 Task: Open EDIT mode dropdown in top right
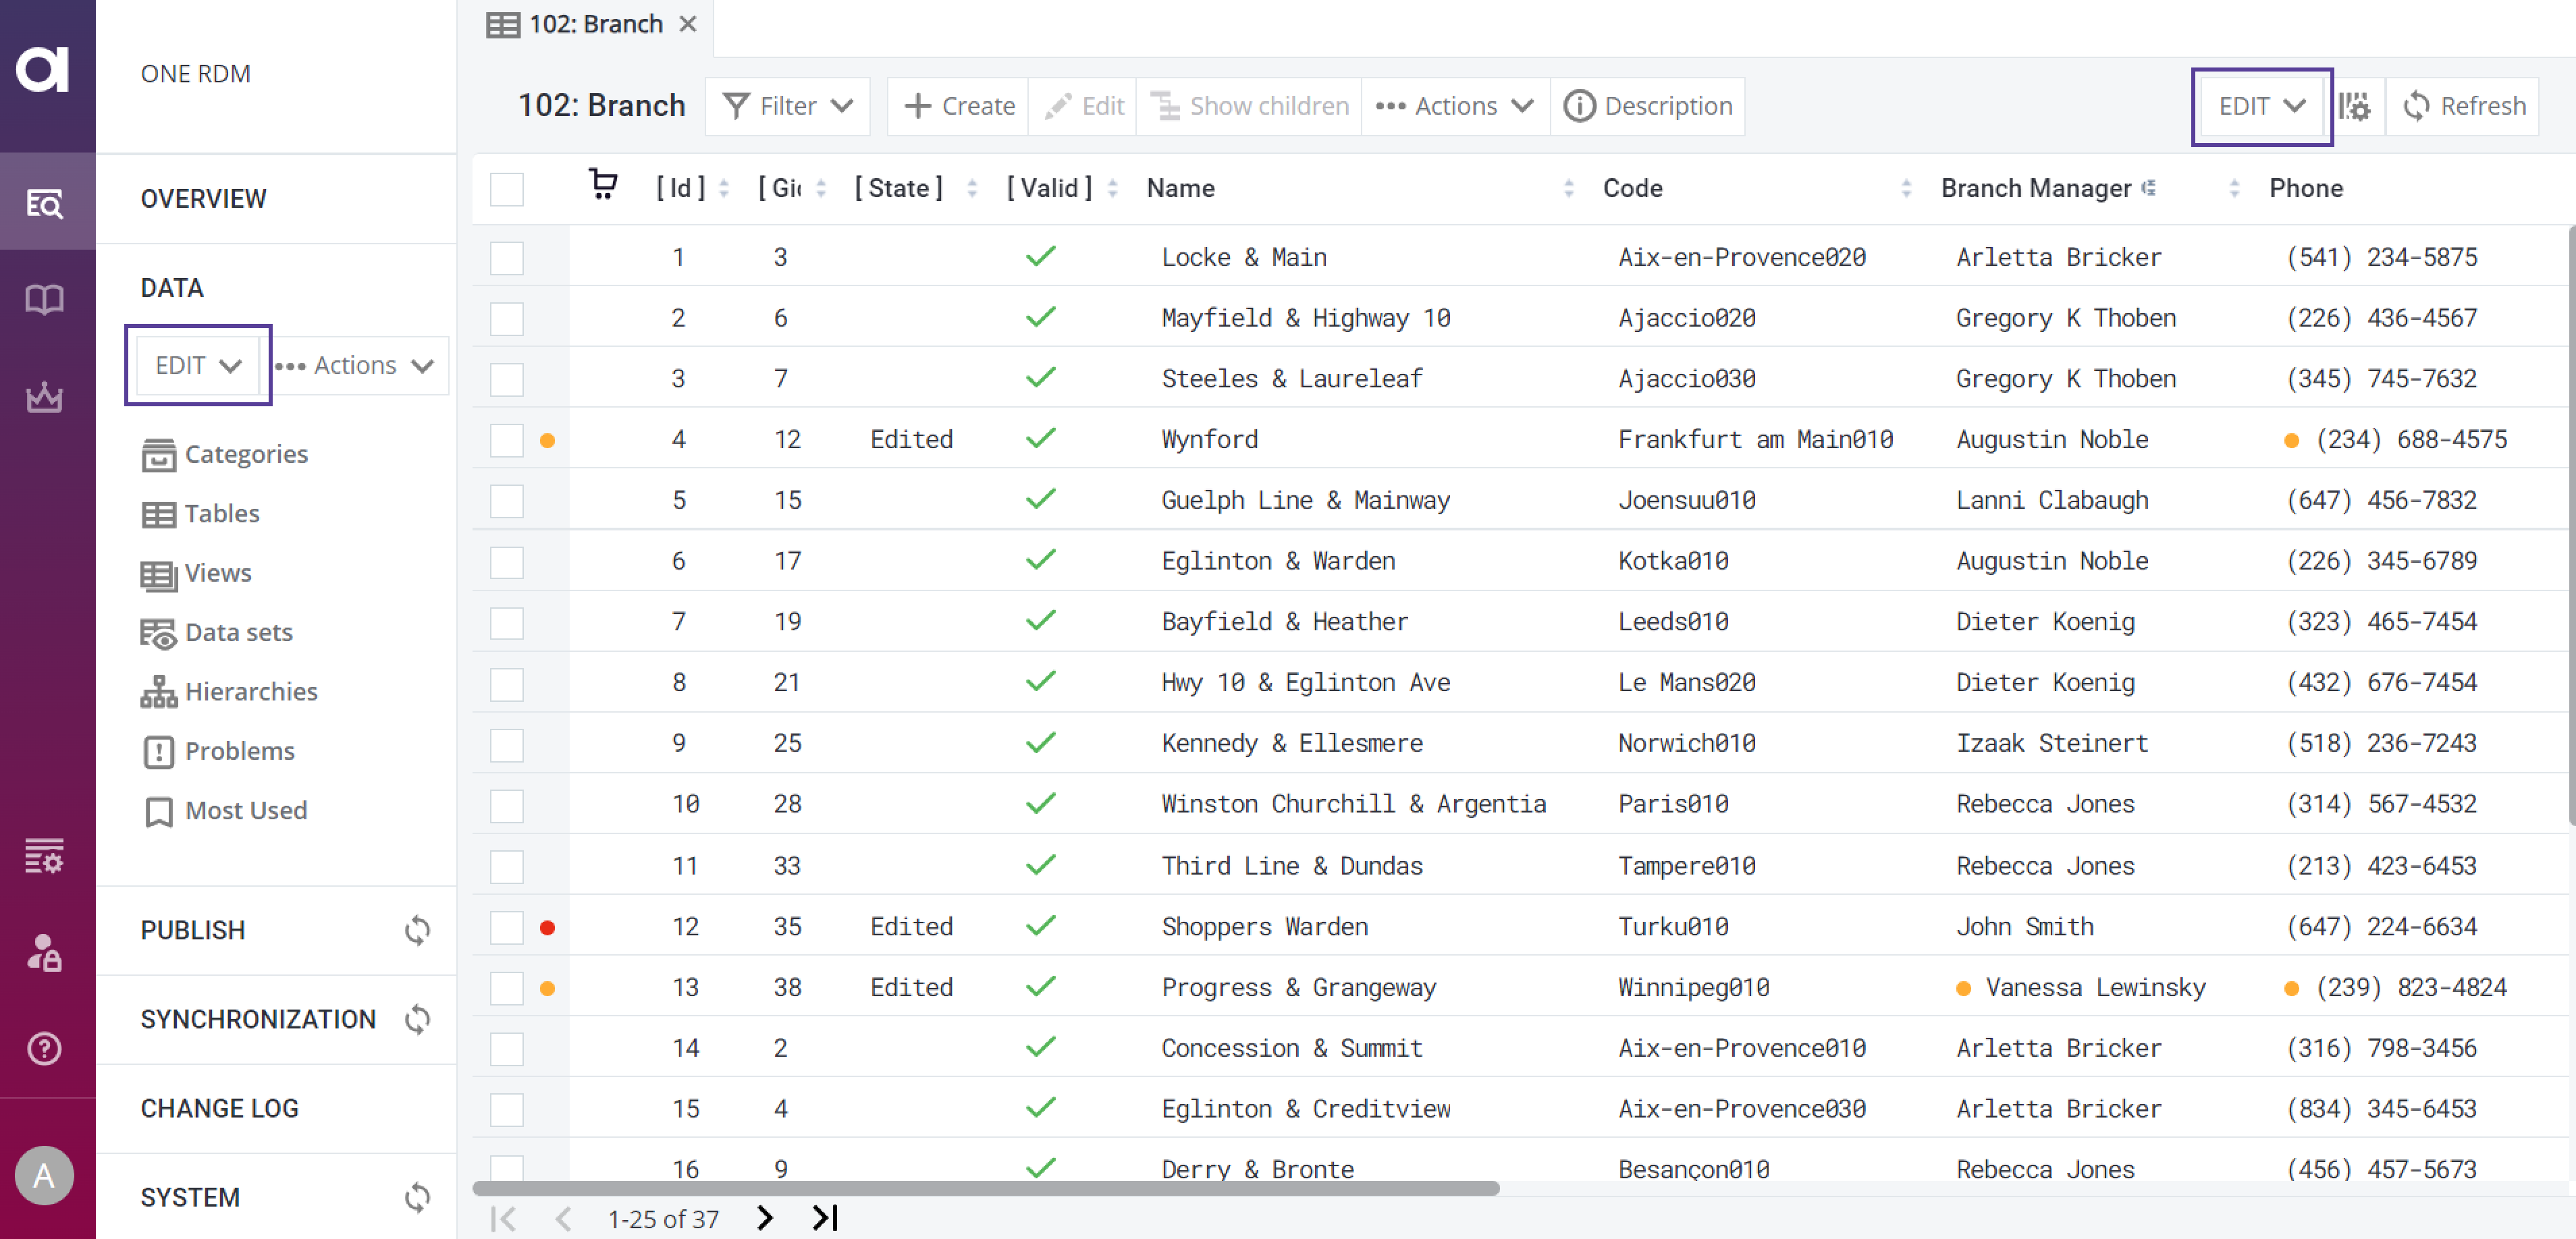click(2261, 106)
